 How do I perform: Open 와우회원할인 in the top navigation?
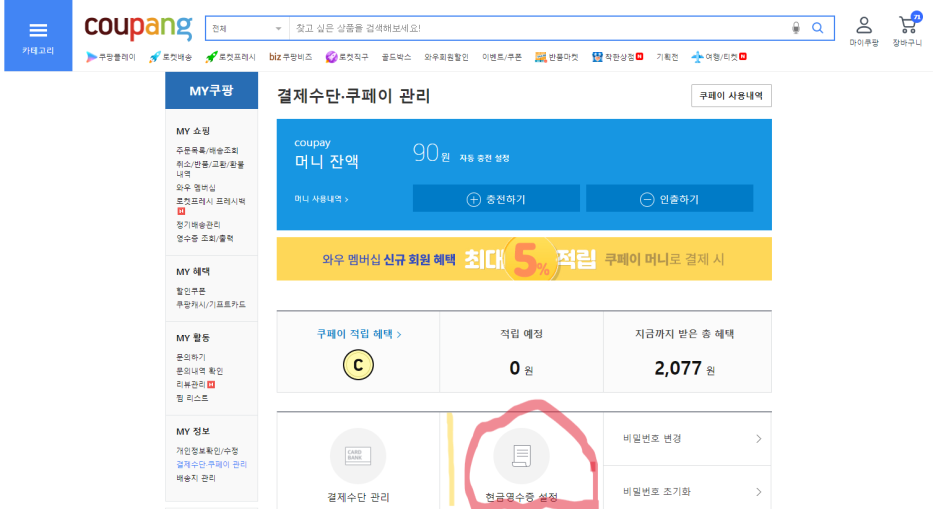(447, 57)
